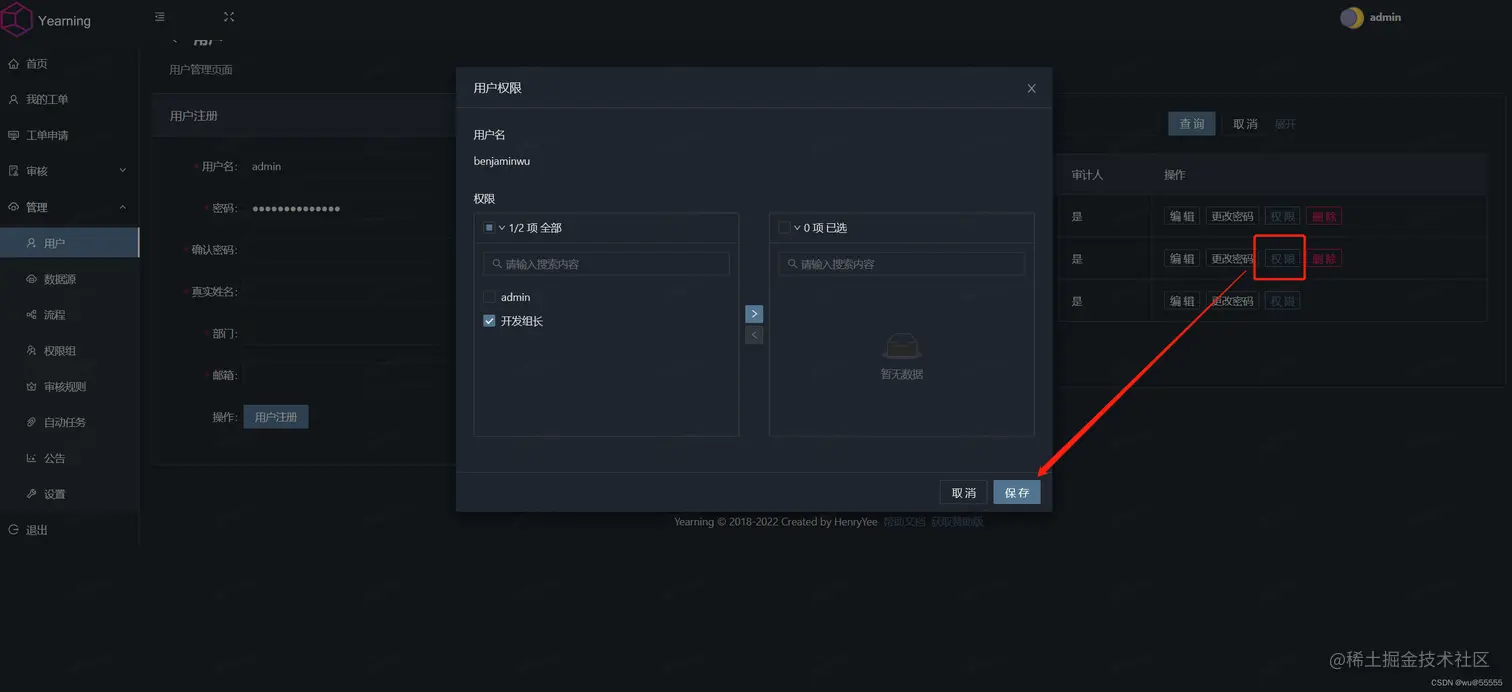Click the 暂无数据 empty placeholder text
This screenshot has width=1512, height=692.
coord(901,374)
